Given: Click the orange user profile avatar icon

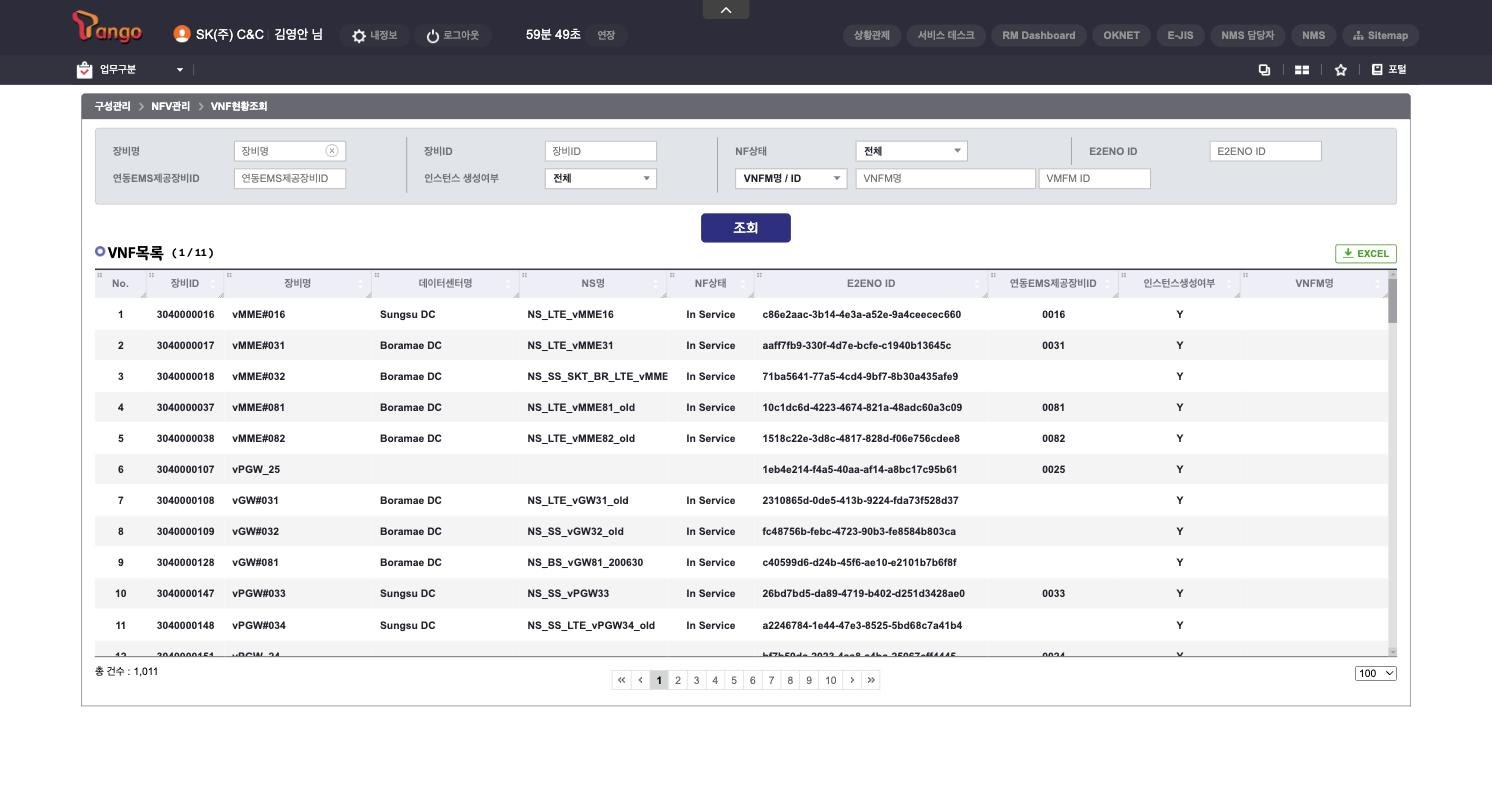Looking at the screenshot, I should 182,34.
